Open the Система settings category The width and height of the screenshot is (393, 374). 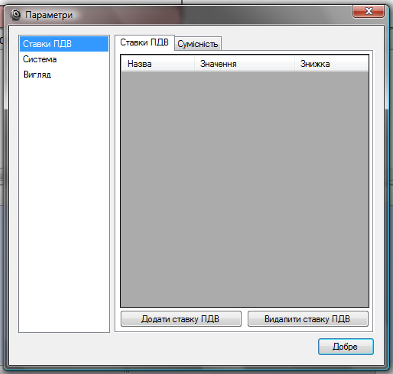tap(64, 59)
